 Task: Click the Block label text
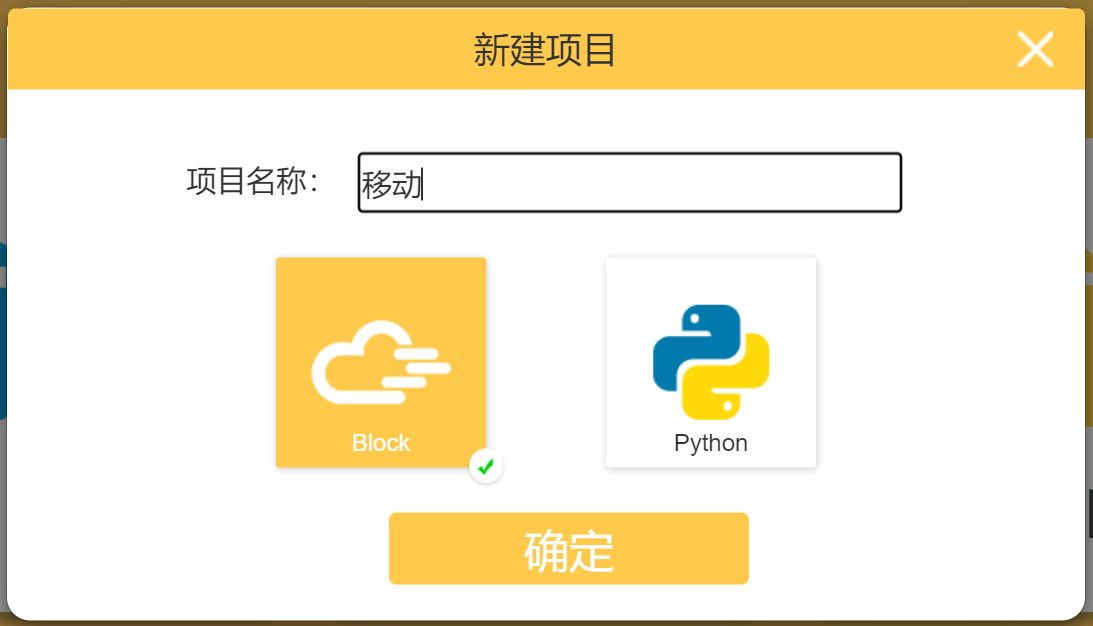coord(381,443)
